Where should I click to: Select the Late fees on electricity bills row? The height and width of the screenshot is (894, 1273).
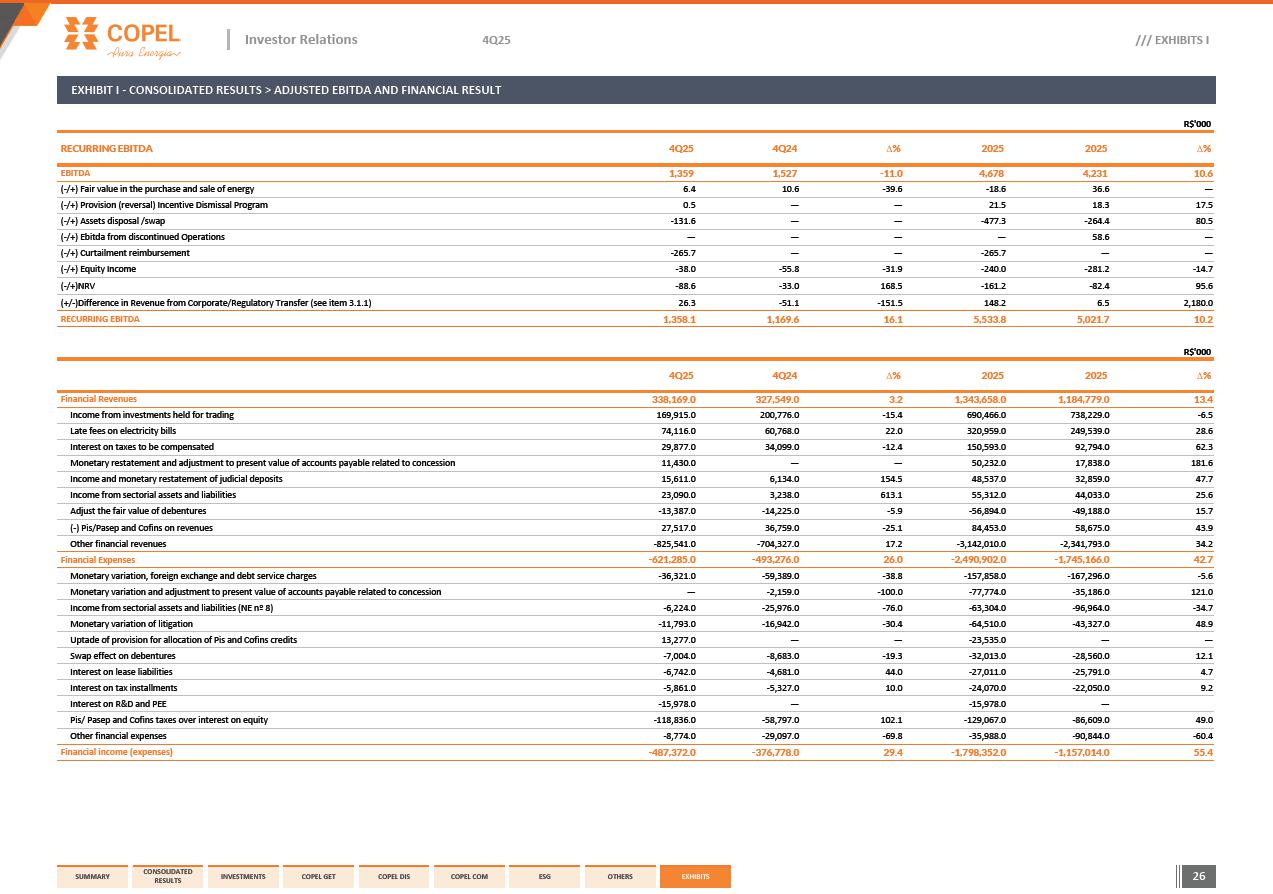[123, 431]
